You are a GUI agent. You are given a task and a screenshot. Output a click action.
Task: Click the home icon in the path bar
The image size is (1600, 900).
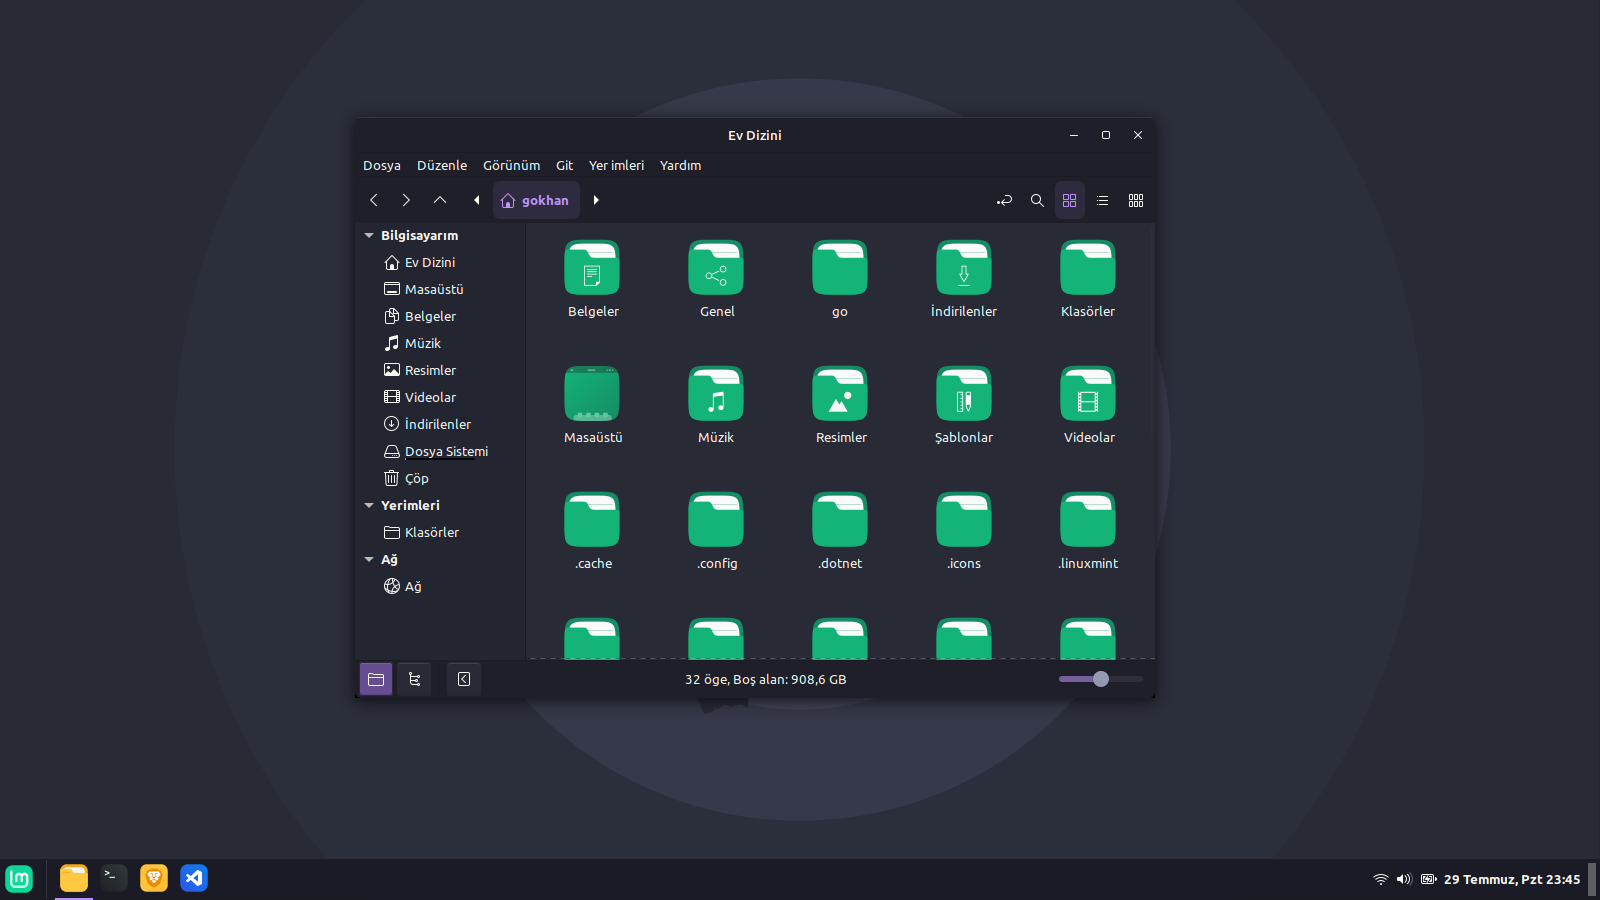(x=510, y=200)
